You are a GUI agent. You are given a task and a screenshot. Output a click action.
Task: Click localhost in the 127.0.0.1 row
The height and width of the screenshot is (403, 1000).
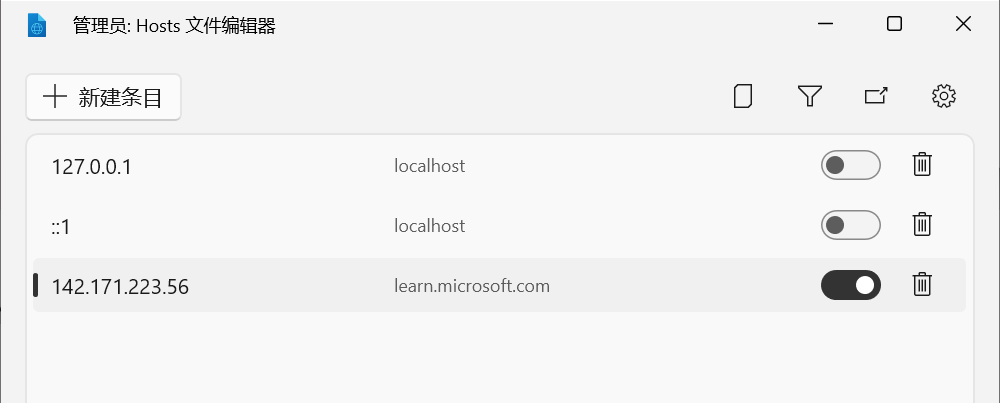tap(429, 166)
